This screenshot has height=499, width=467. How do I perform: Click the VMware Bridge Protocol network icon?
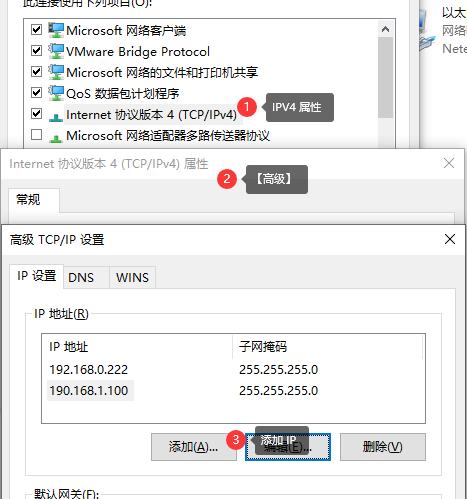click(x=56, y=51)
